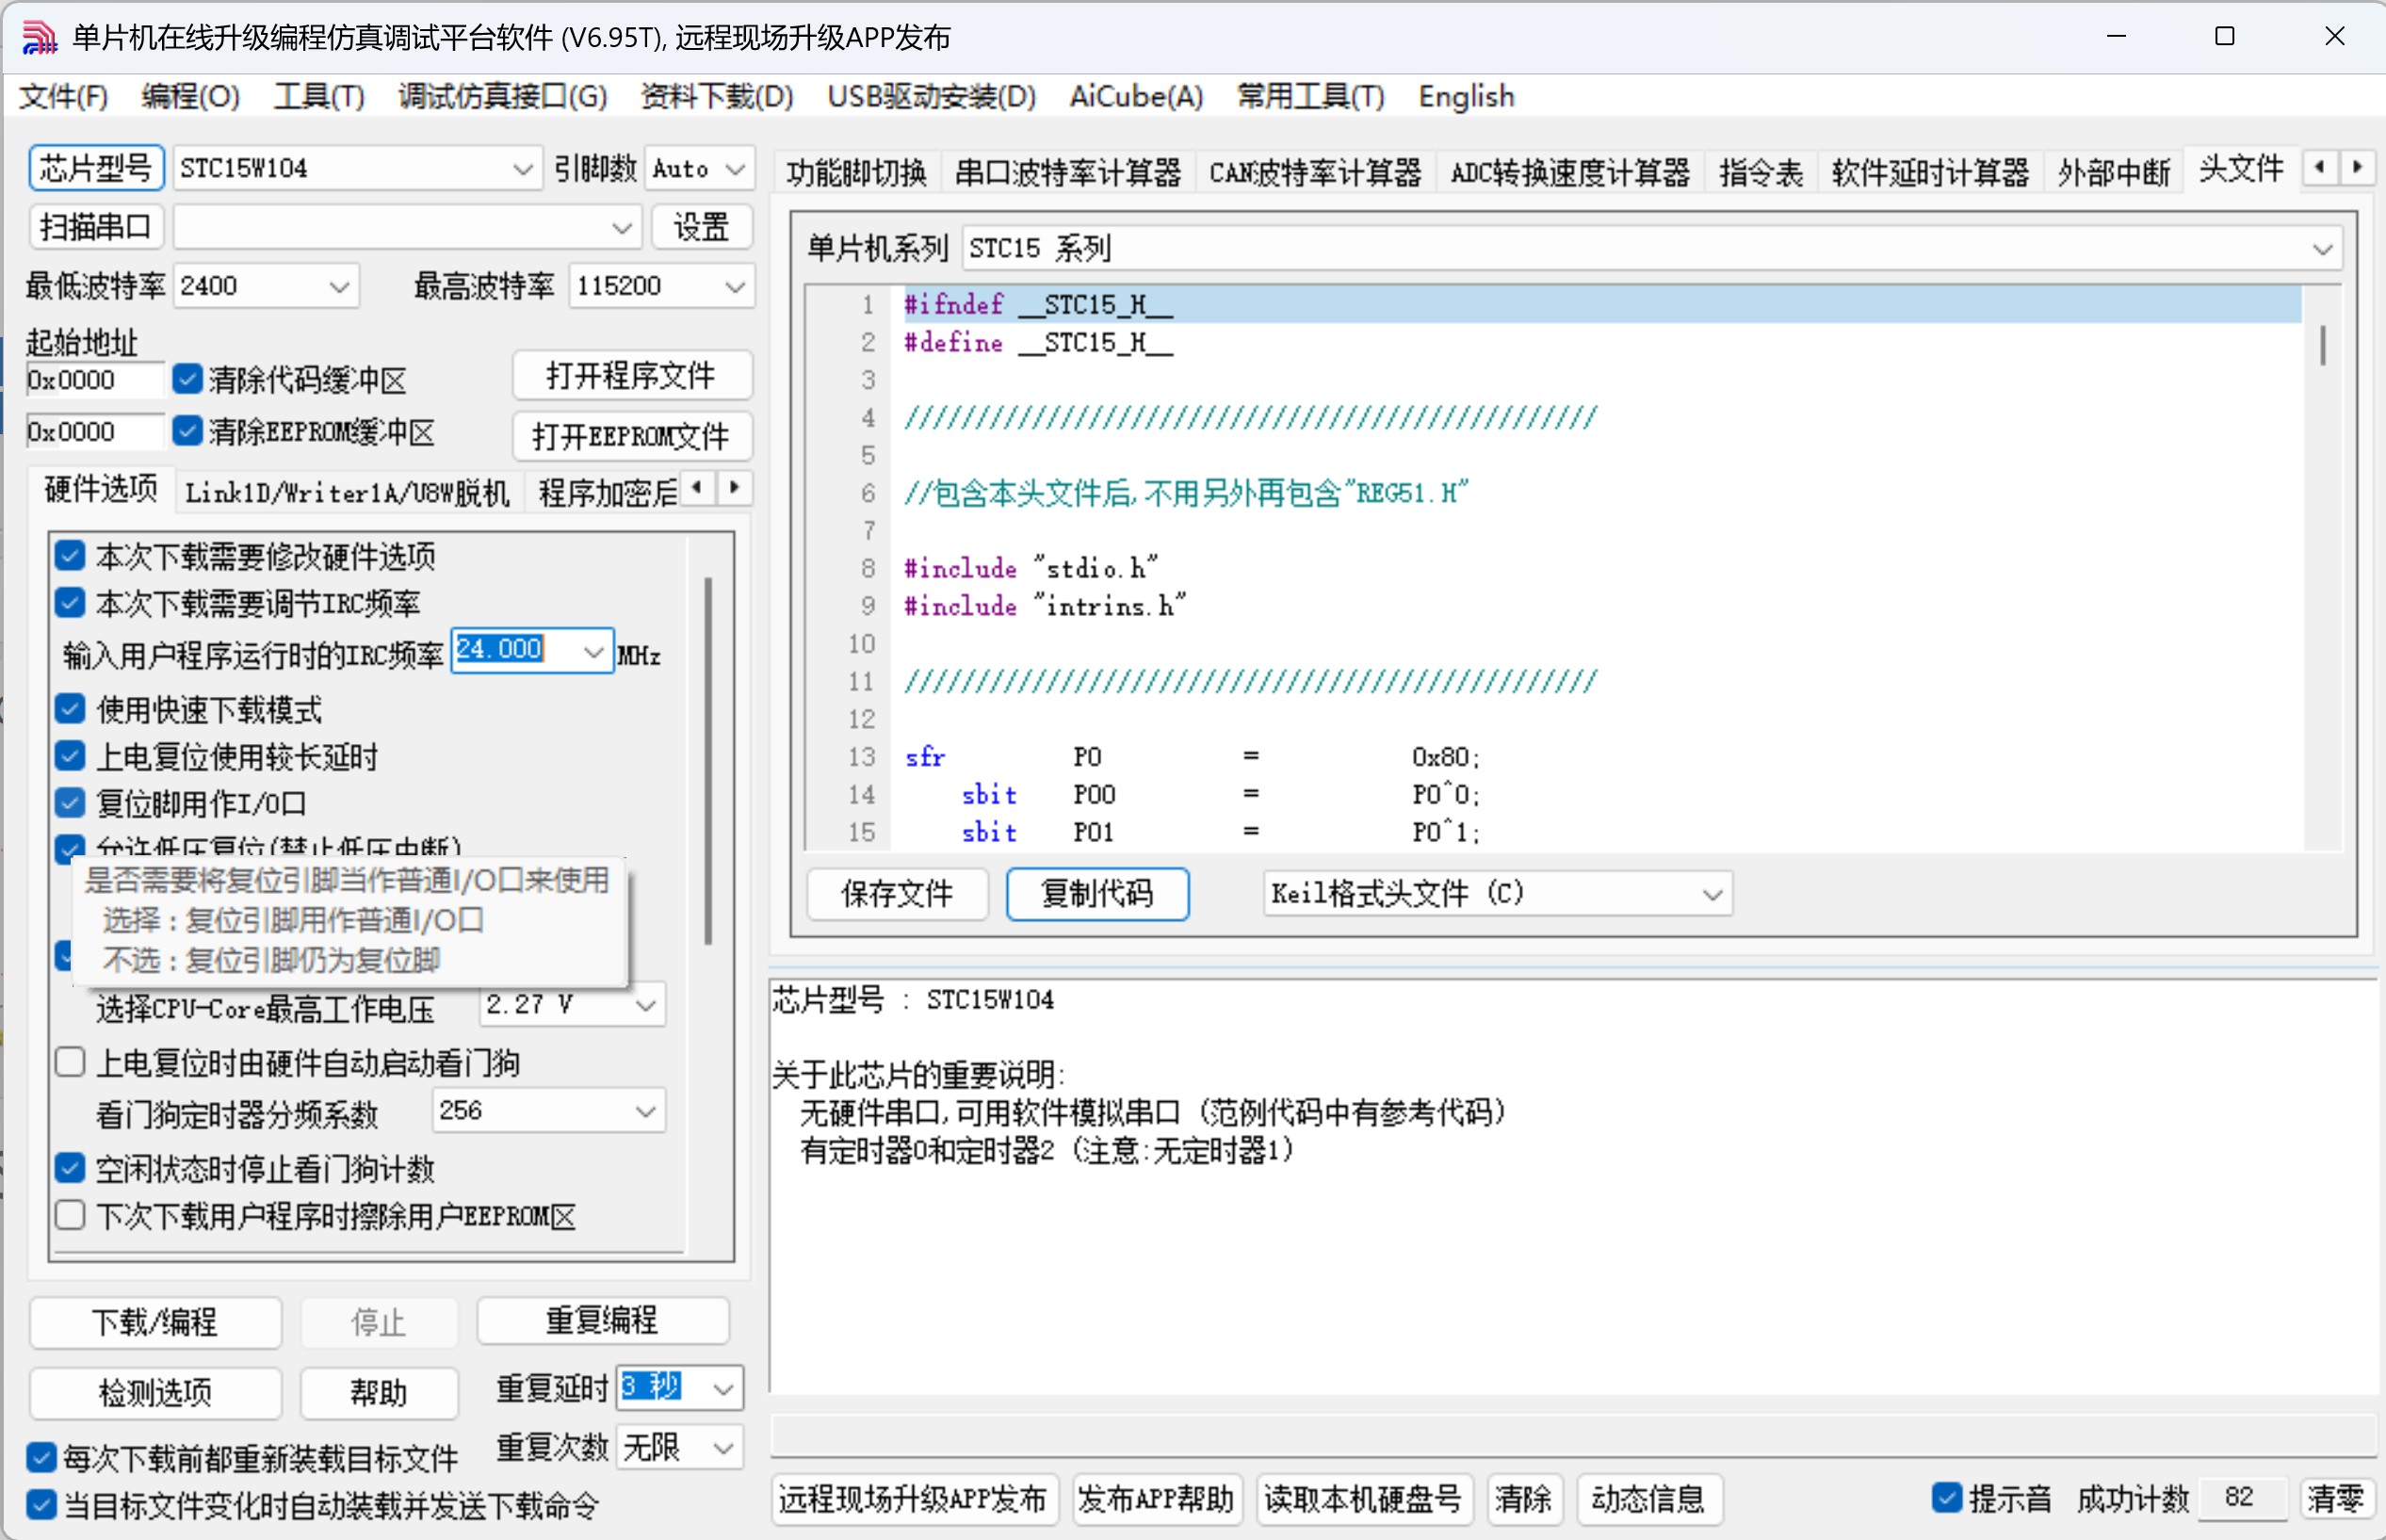Open 编程(O) menu
Image resolution: width=2386 pixels, height=1540 pixels.
[x=190, y=97]
